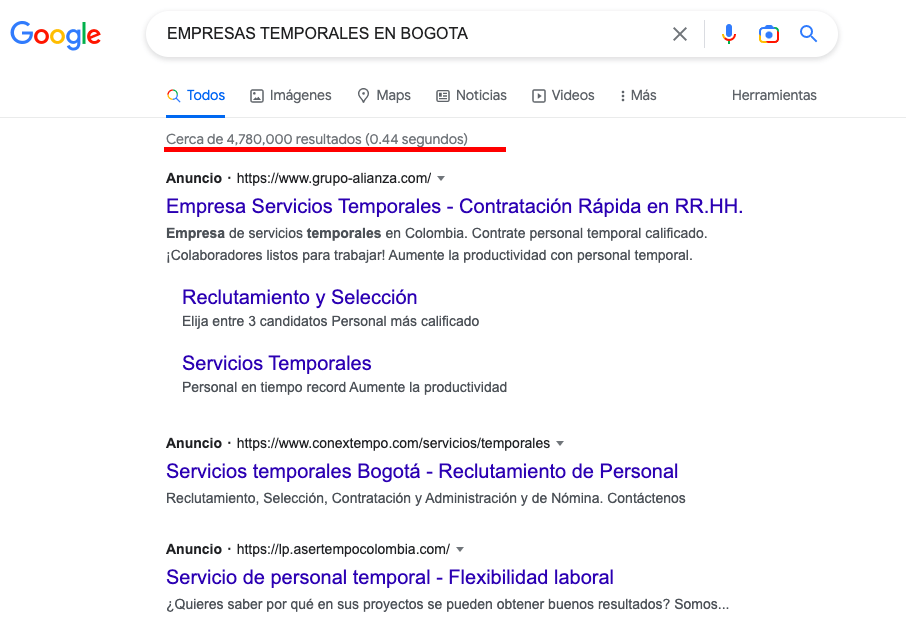Viewport: 906px width, 632px height.
Task: Click the Cerca de 4,780,000 resultados text
Action: coord(317,139)
